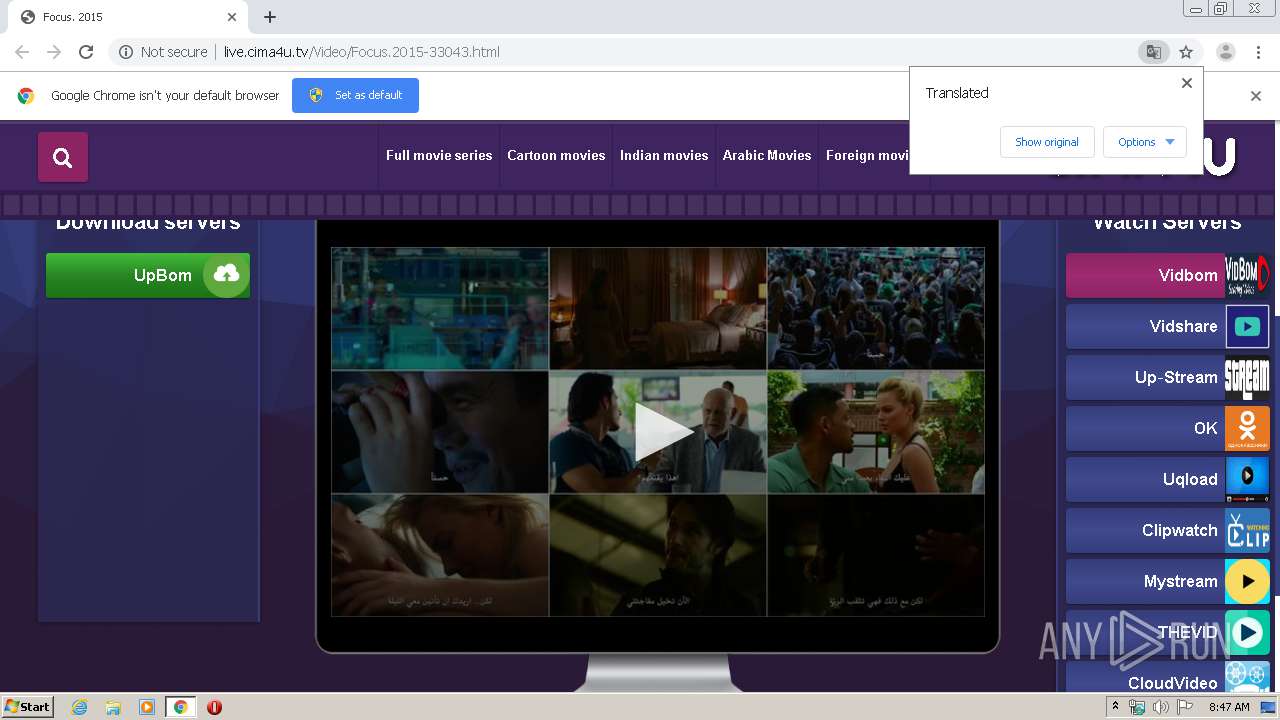Image resolution: width=1280 pixels, height=720 pixels.
Task: Click the Action Center flag icon
Action: click(1185, 707)
